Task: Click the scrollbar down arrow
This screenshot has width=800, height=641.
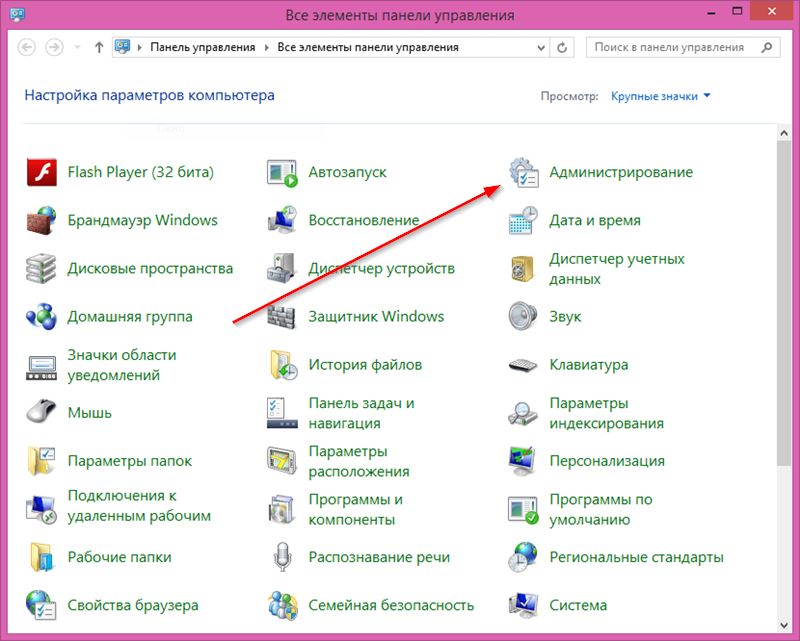Action: [x=784, y=625]
